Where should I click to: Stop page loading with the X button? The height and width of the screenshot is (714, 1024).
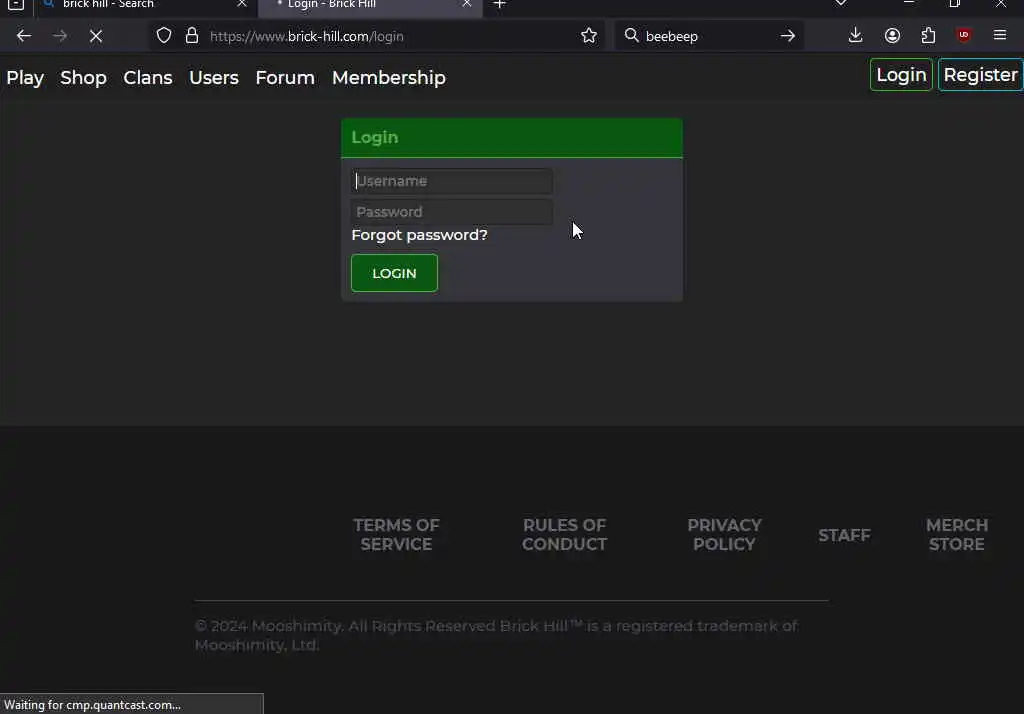pyautogui.click(x=96, y=36)
